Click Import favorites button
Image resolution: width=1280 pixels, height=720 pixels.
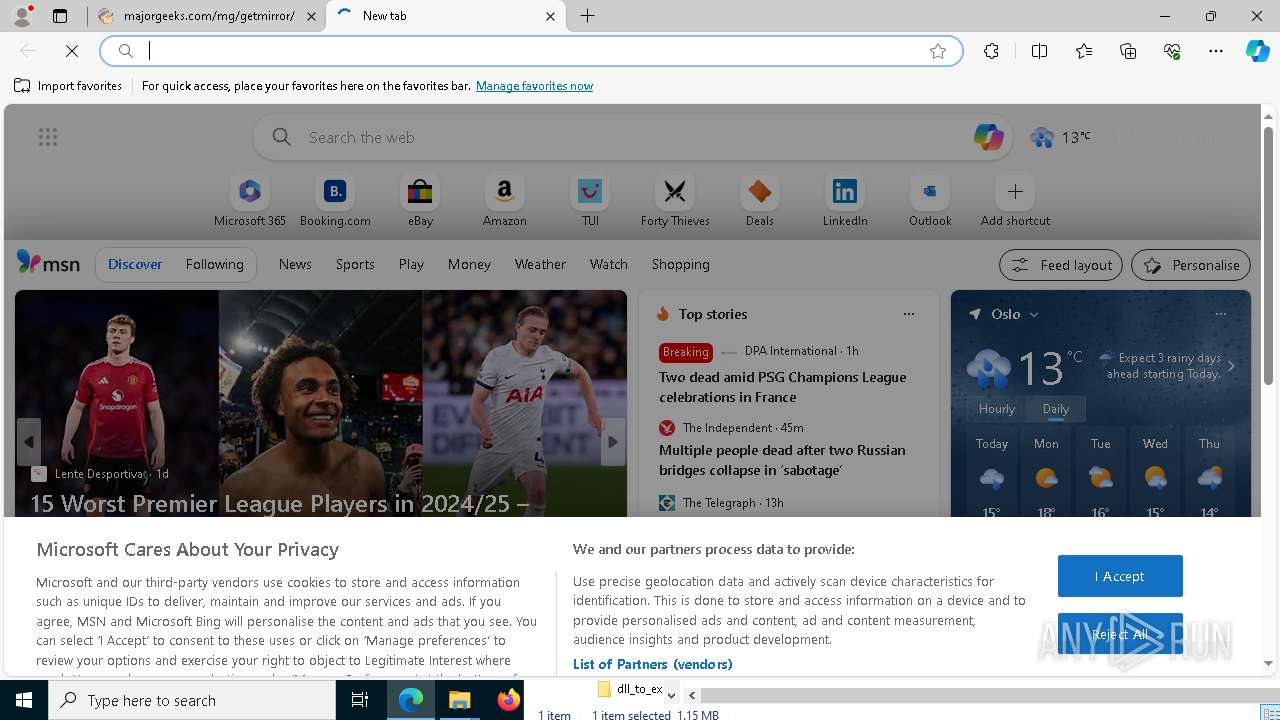click(68, 86)
